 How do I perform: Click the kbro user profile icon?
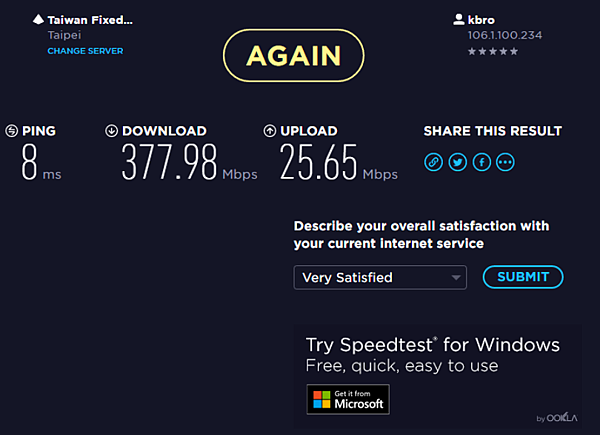(459, 19)
